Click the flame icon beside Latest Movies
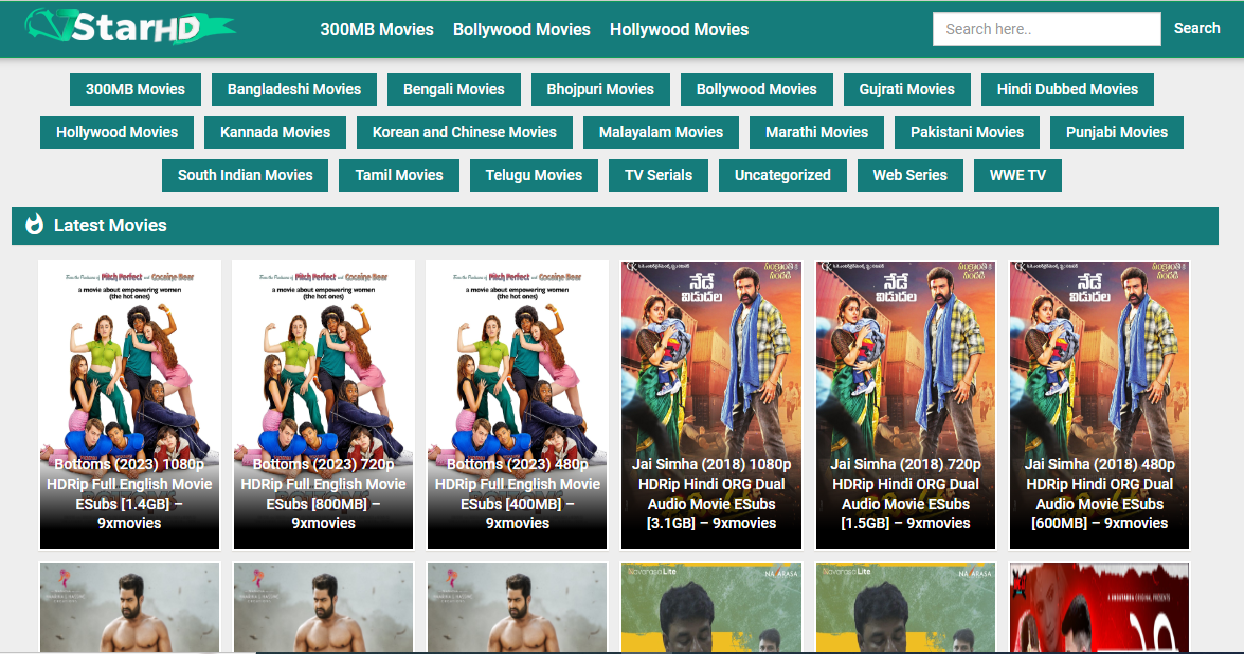 click(x=34, y=225)
